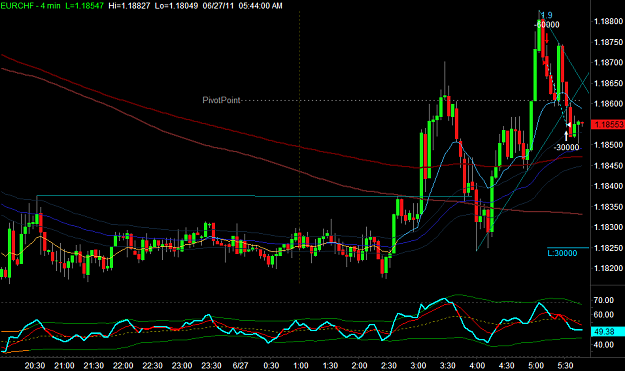Click the 1.18350 price axis label
Screen dimensions: 625x371
(x=608, y=207)
